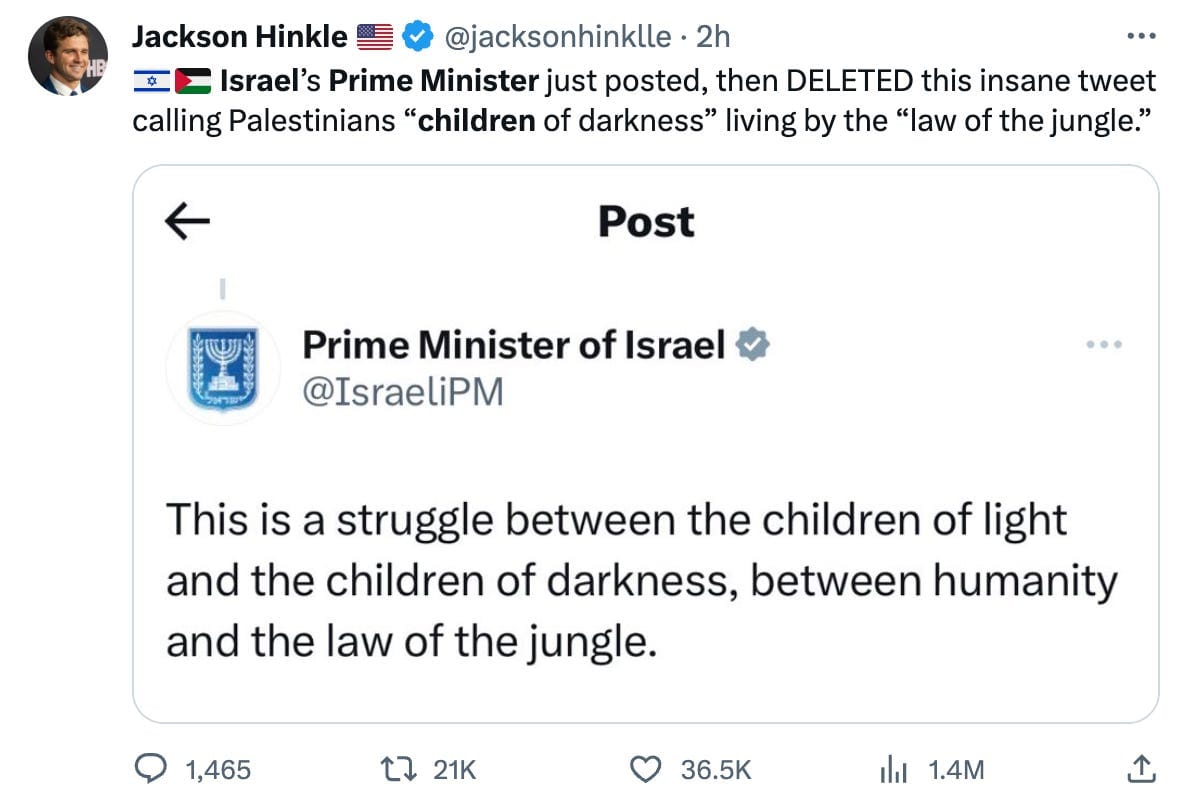Click the Post header title
The height and width of the screenshot is (804, 1186).
646,221
